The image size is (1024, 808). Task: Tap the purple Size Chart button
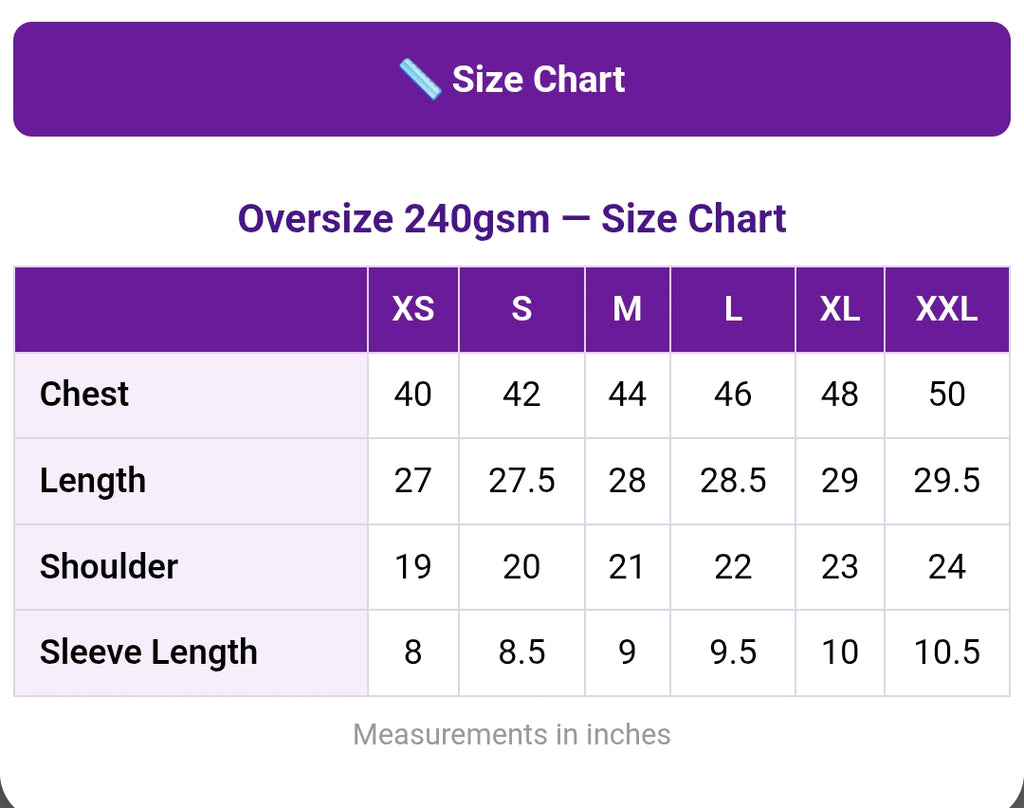tap(512, 79)
